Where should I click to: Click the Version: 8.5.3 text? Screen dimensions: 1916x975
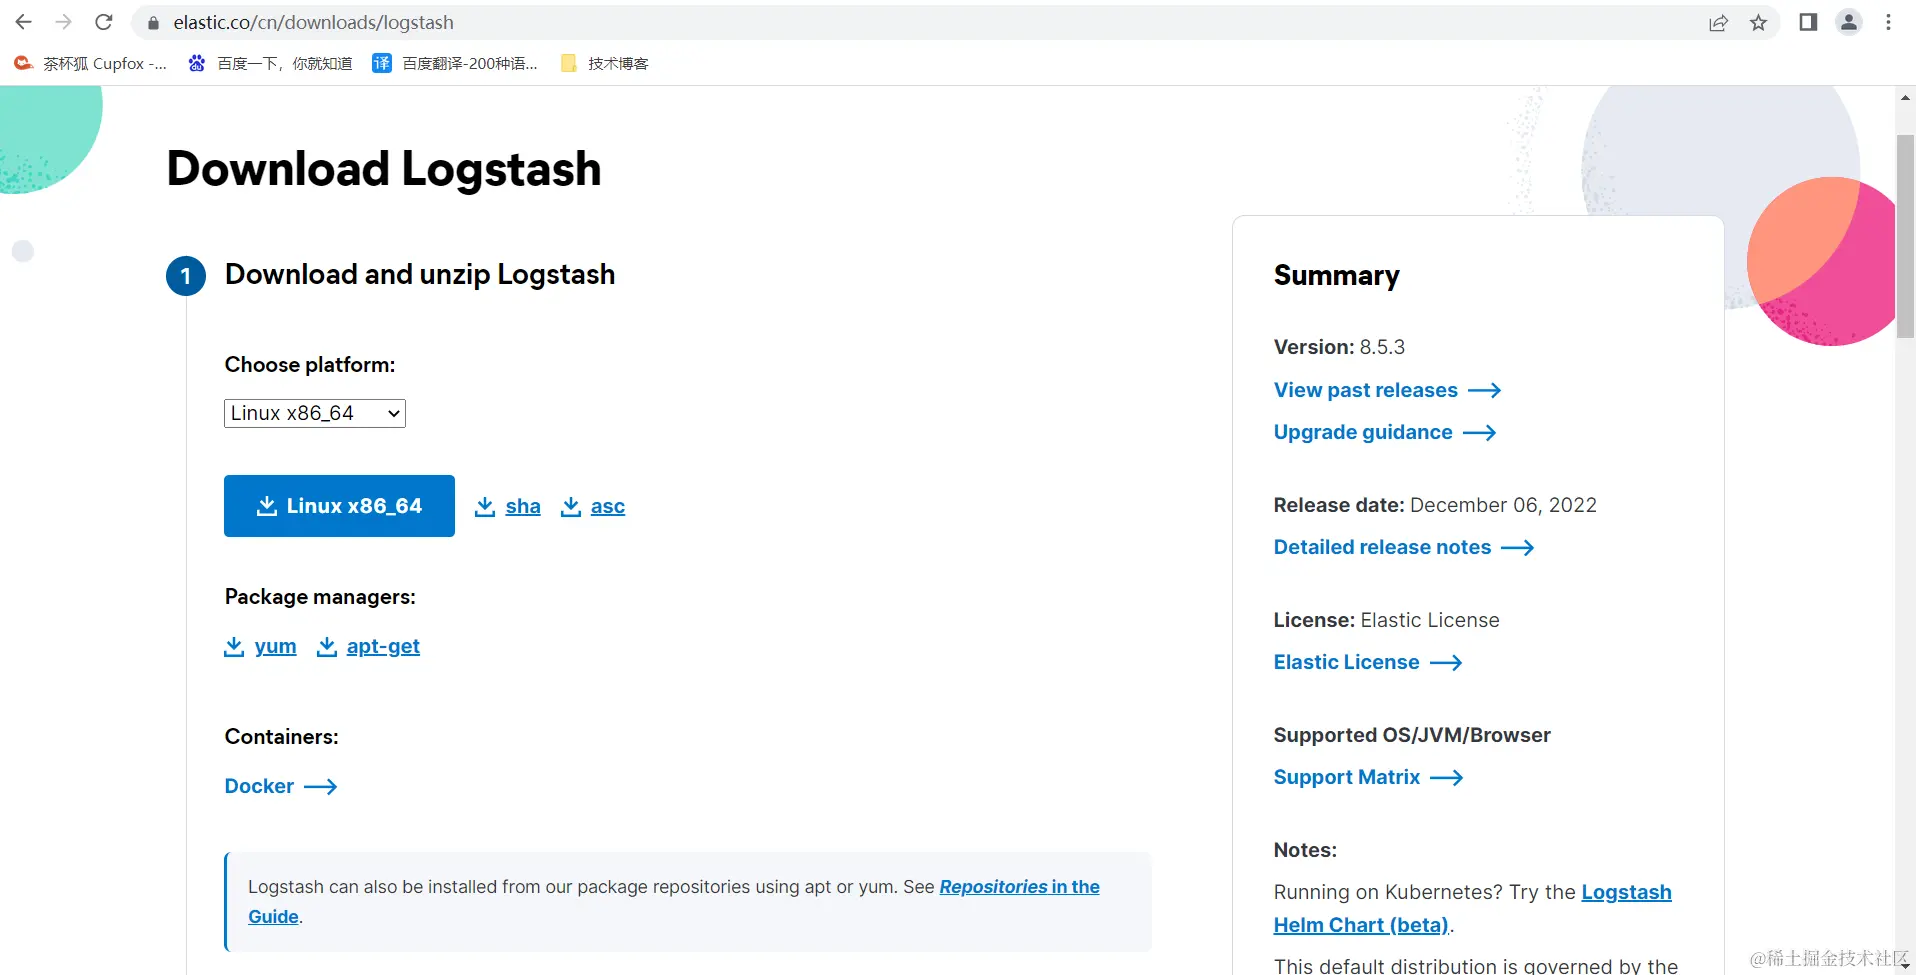tap(1339, 347)
